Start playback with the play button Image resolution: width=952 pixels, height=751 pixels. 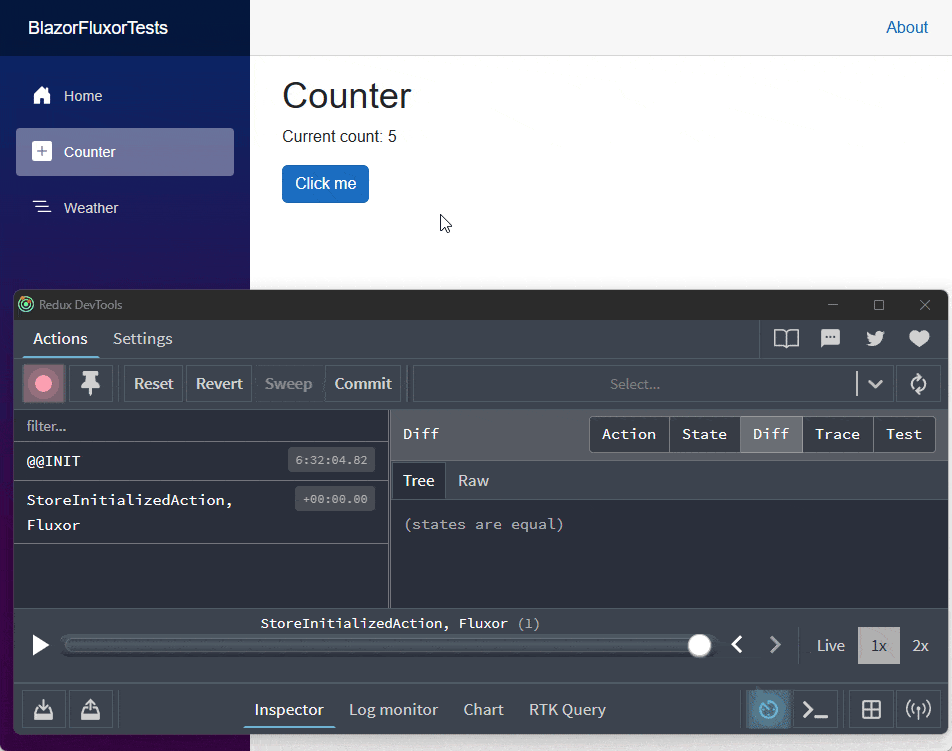click(x=40, y=645)
